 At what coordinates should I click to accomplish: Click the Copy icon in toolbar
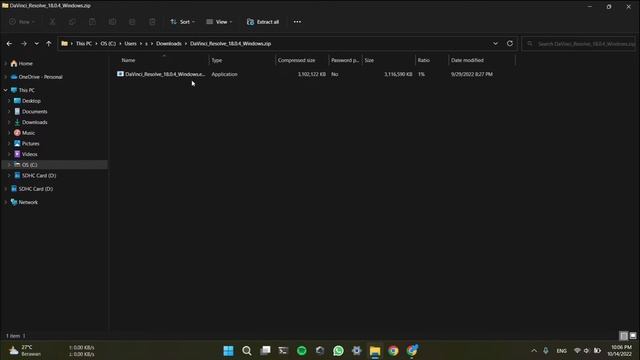pos(72,22)
